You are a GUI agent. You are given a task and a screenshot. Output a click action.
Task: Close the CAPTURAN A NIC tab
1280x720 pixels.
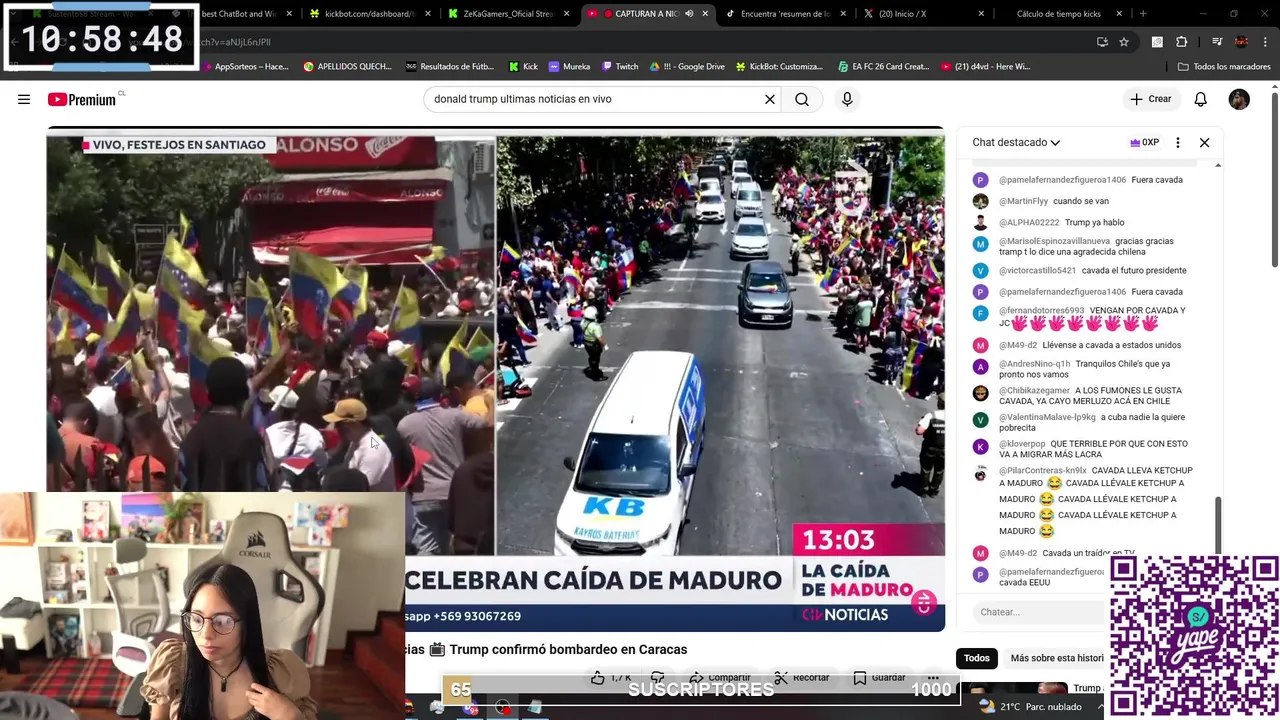(705, 14)
